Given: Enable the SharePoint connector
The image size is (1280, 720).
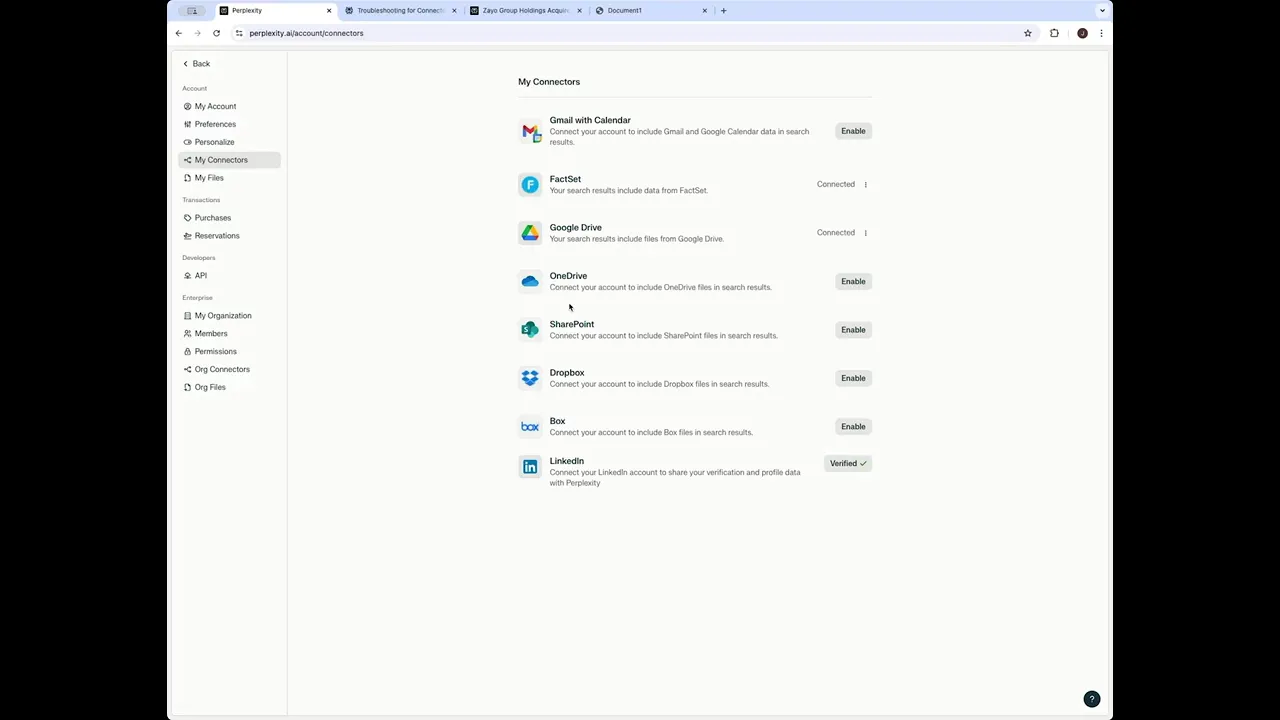Looking at the screenshot, I should (853, 329).
